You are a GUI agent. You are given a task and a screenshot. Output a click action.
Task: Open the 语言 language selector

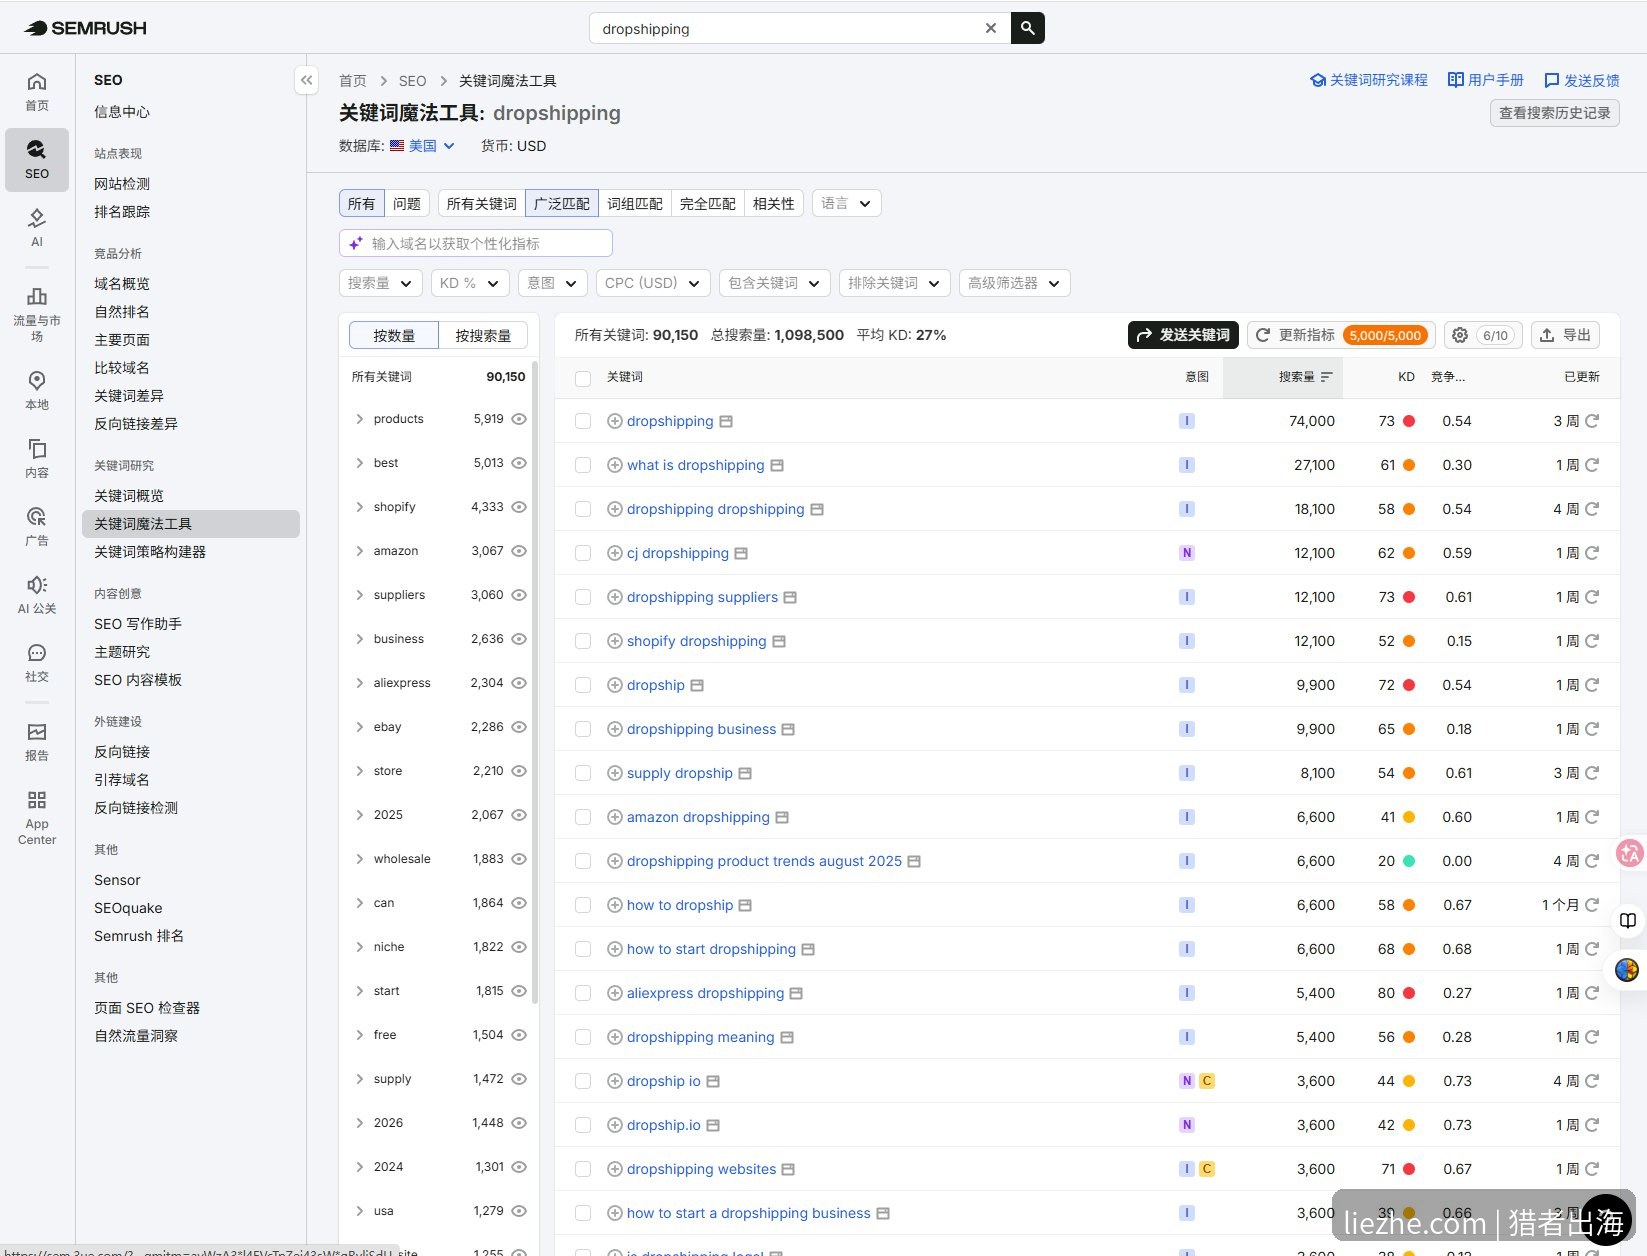(847, 203)
